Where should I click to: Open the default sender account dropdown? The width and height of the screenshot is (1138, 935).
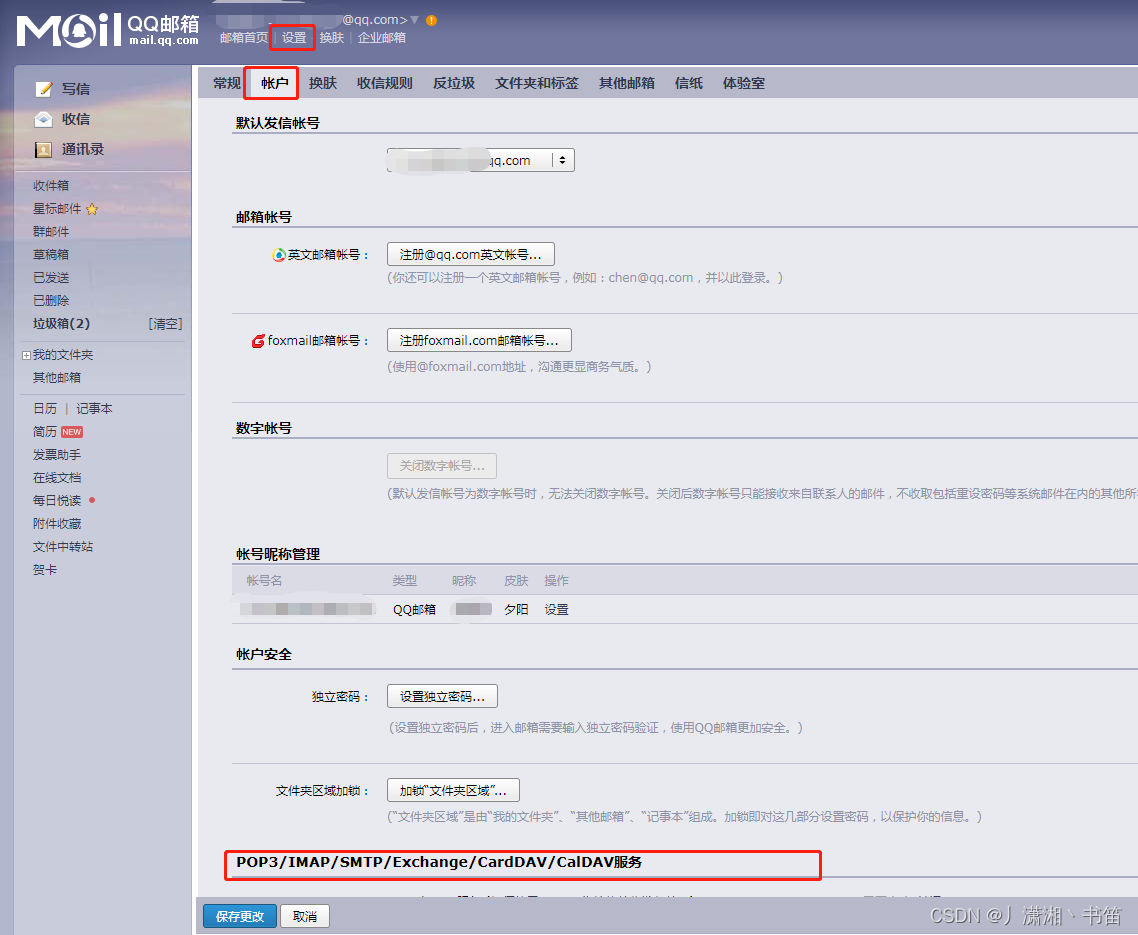[x=480, y=160]
